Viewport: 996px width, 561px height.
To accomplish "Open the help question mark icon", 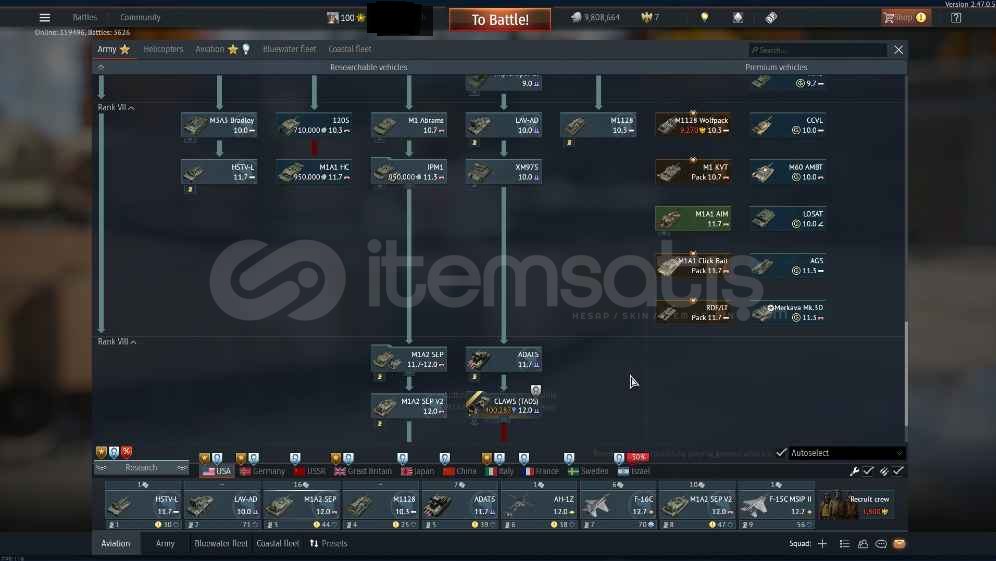I will (x=956, y=18).
